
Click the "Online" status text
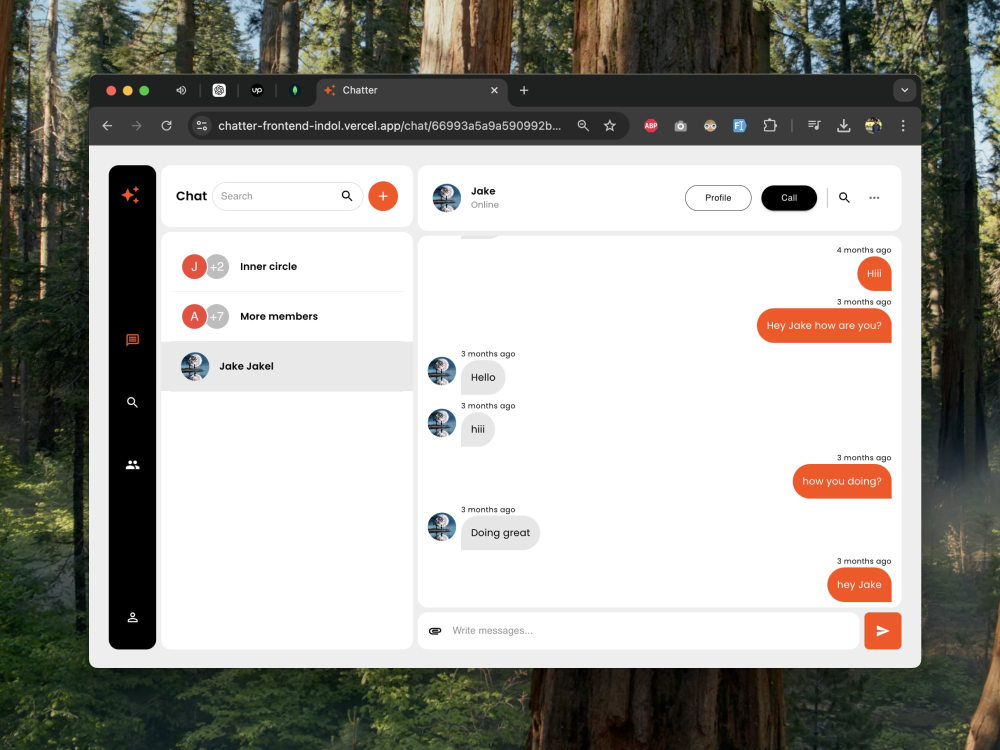(485, 205)
